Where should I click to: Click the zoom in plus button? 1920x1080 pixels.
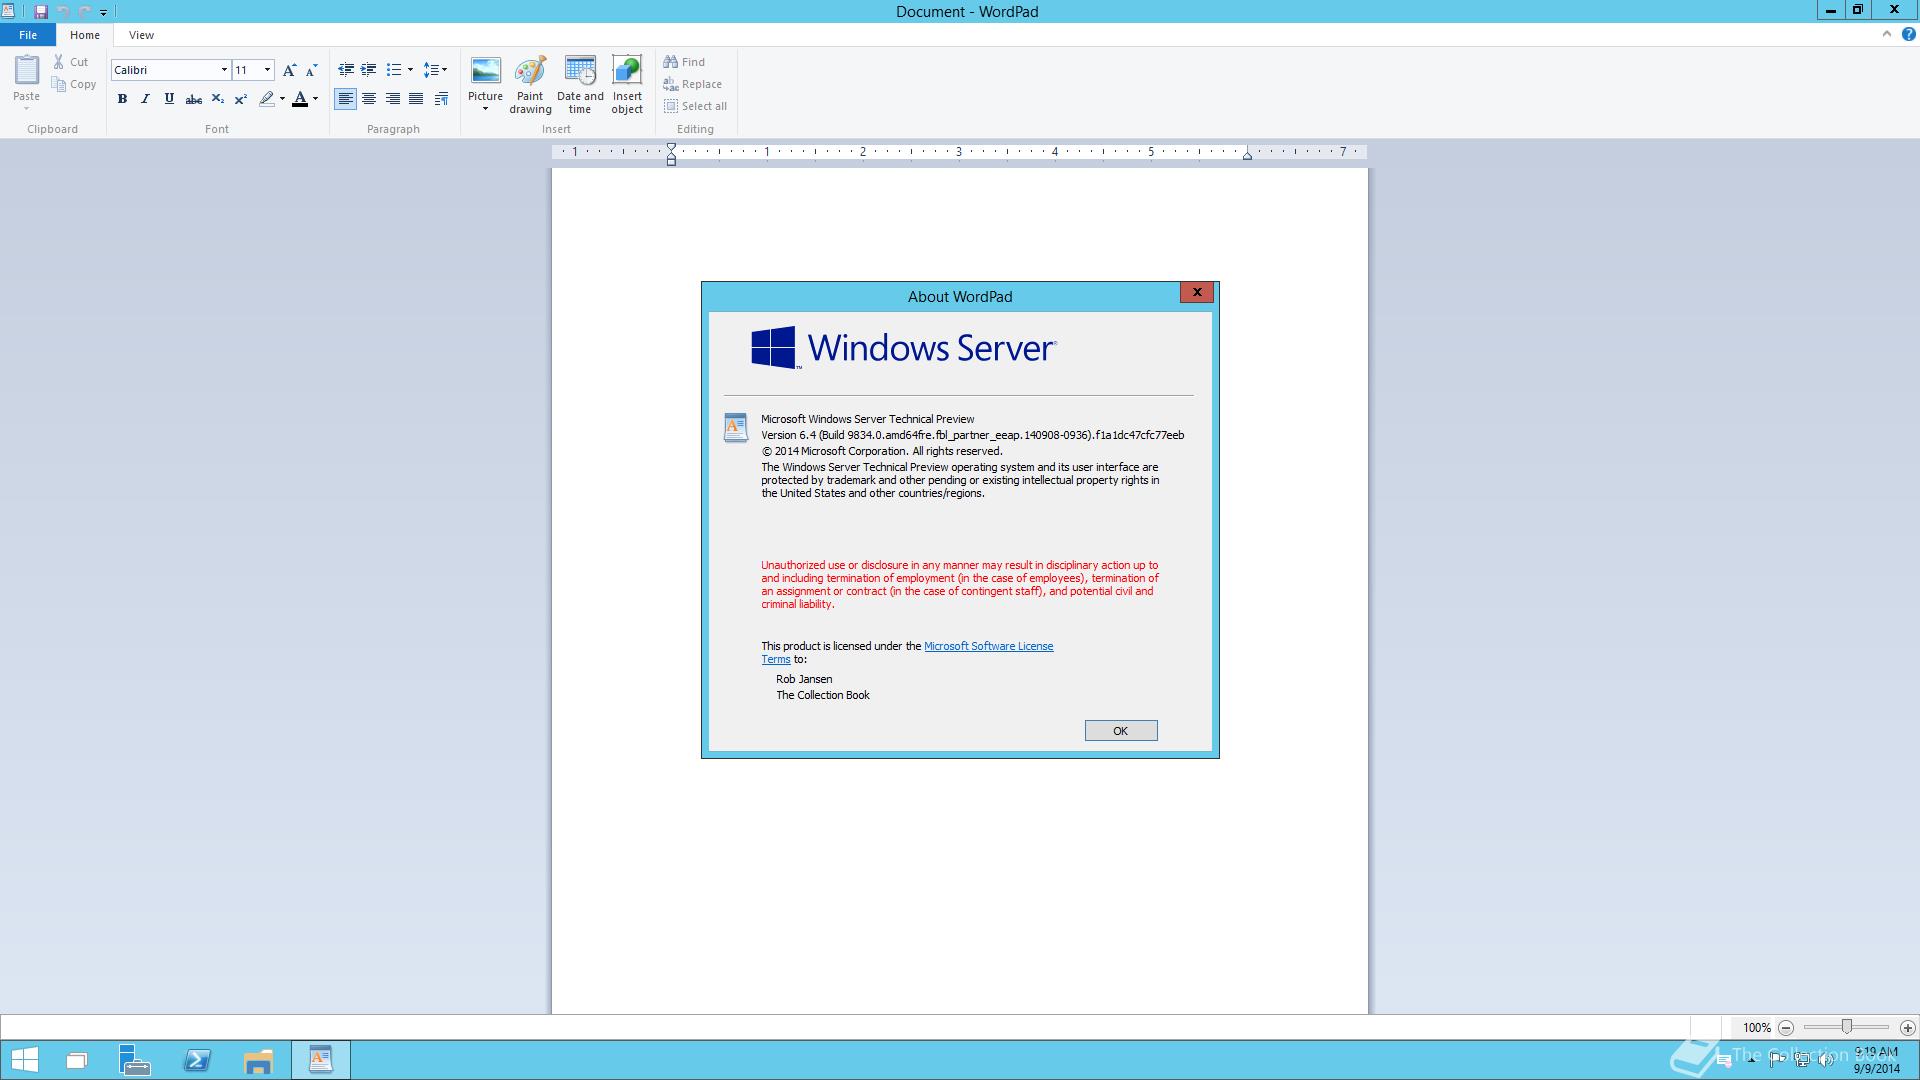[x=1907, y=1028]
